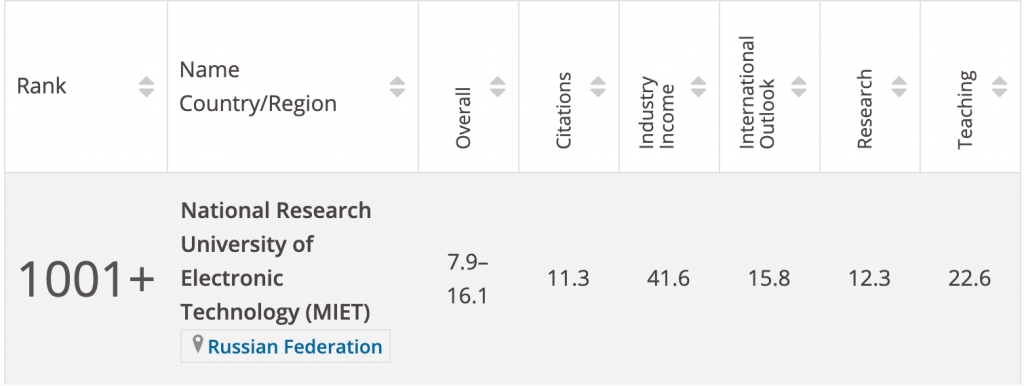Sort by Citations arrows
Viewport: 1024px width, 386px height.
(598, 87)
